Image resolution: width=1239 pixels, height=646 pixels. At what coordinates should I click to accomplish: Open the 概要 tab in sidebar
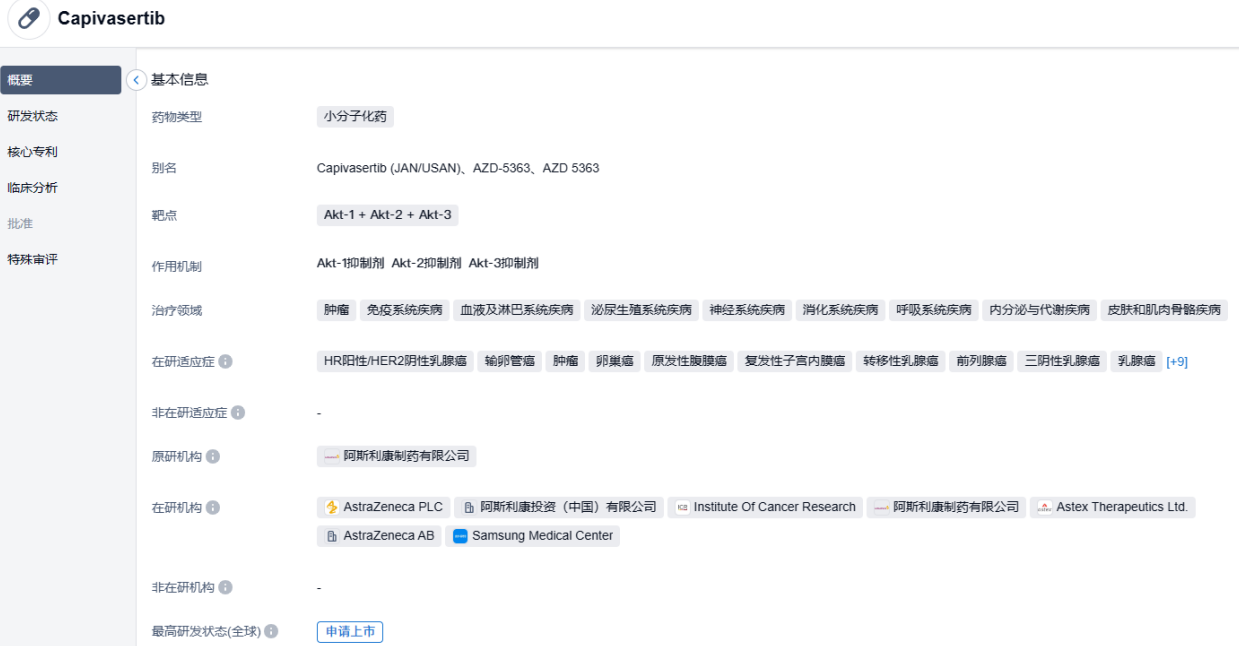[61, 80]
